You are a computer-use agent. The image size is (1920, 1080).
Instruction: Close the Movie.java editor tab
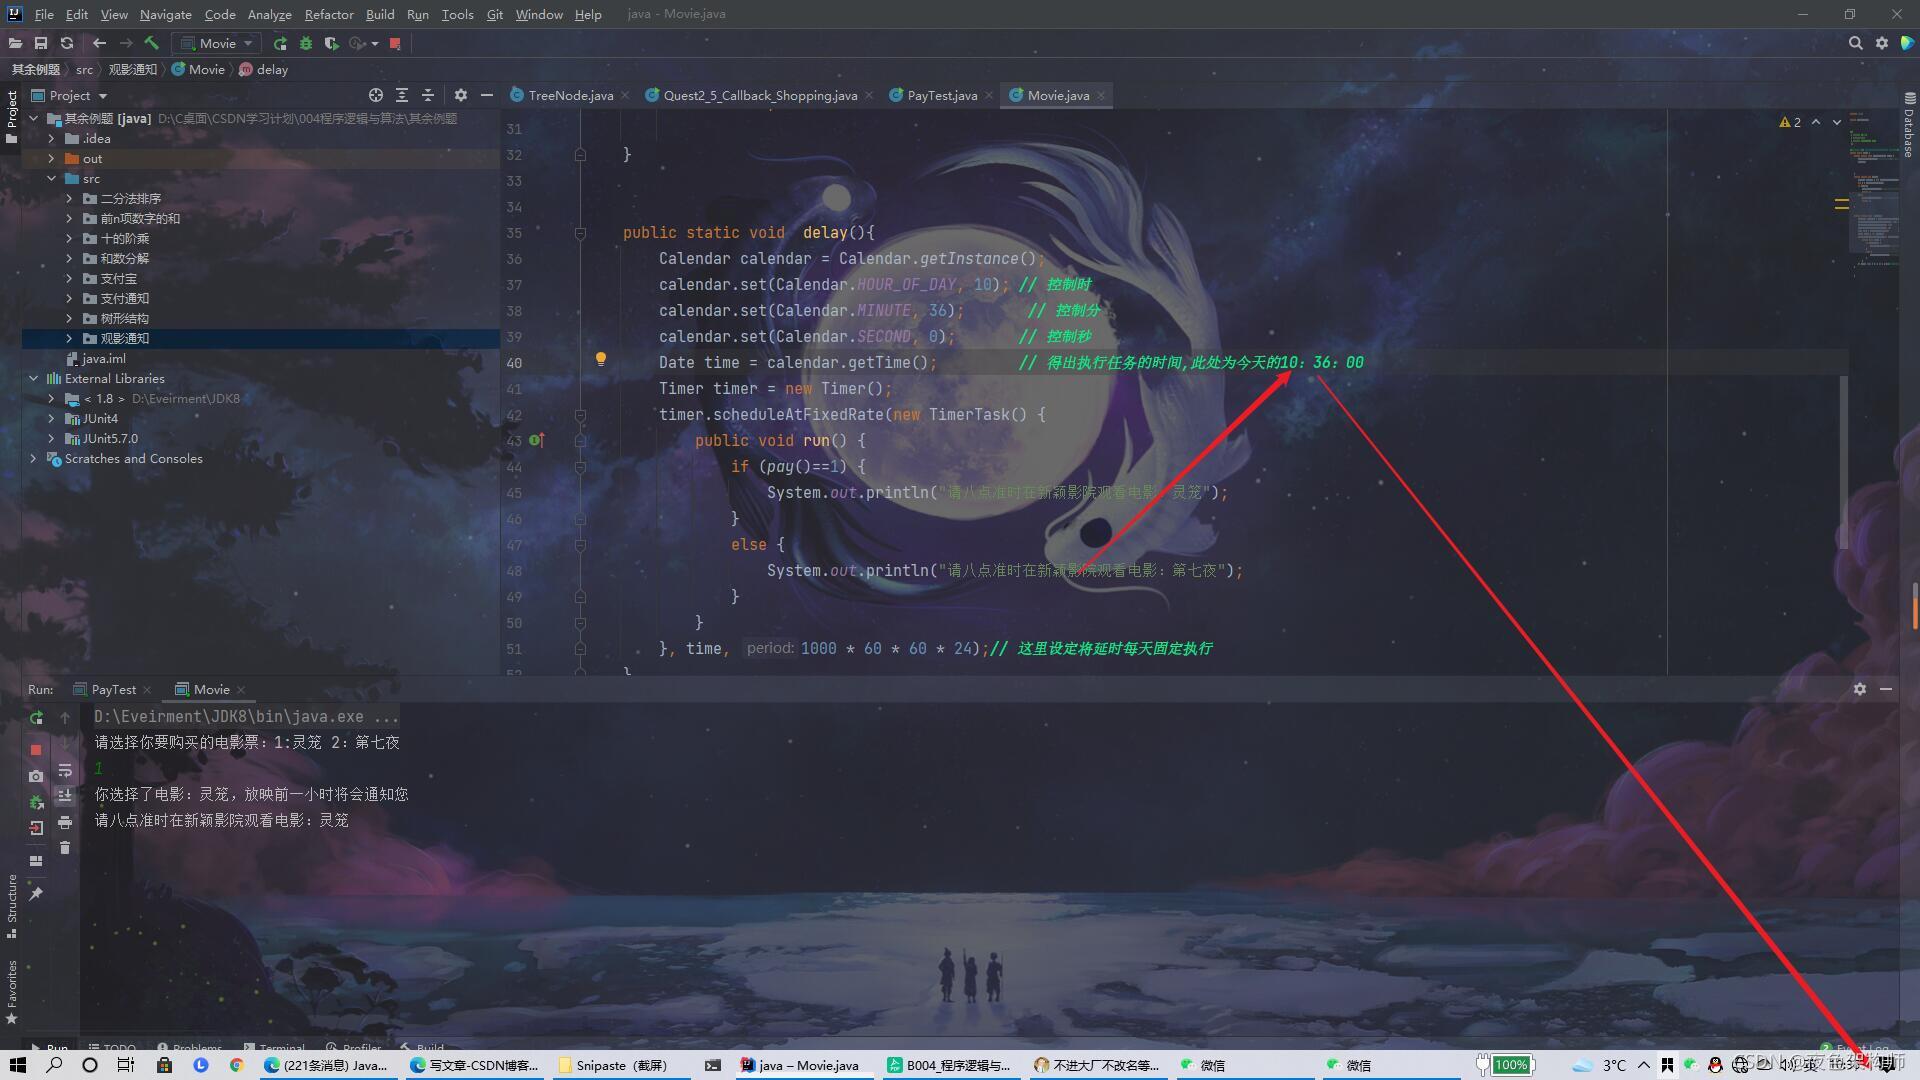[x=1101, y=96]
